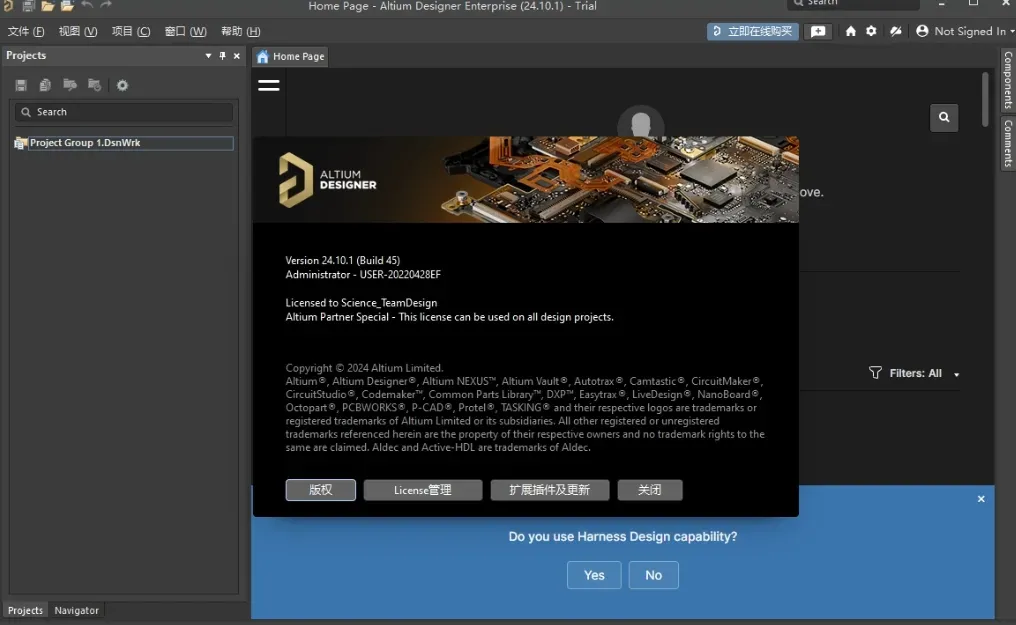Open the Components side panel tab
The height and width of the screenshot is (625, 1016).
tap(1008, 80)
